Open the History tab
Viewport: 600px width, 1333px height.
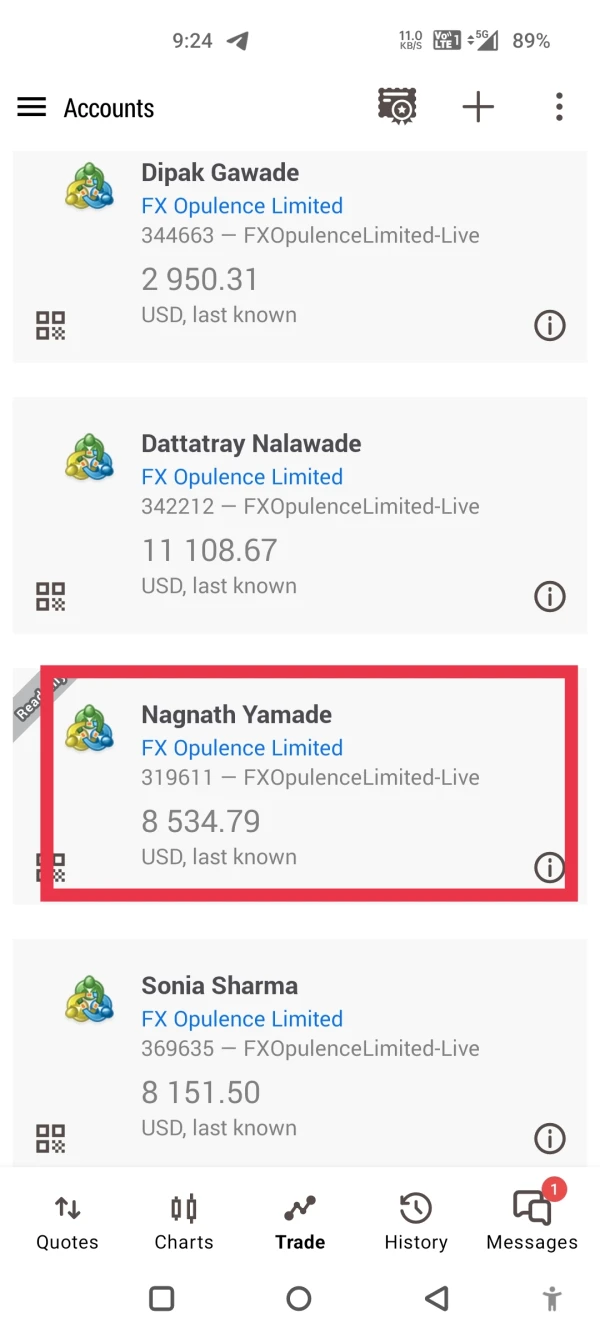(x=416, y=1223)
